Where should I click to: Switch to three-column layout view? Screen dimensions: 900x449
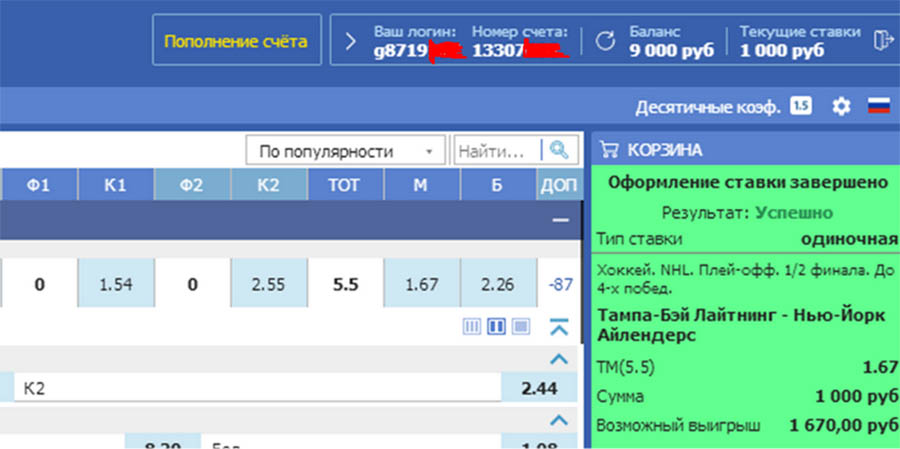coord(471,327)
